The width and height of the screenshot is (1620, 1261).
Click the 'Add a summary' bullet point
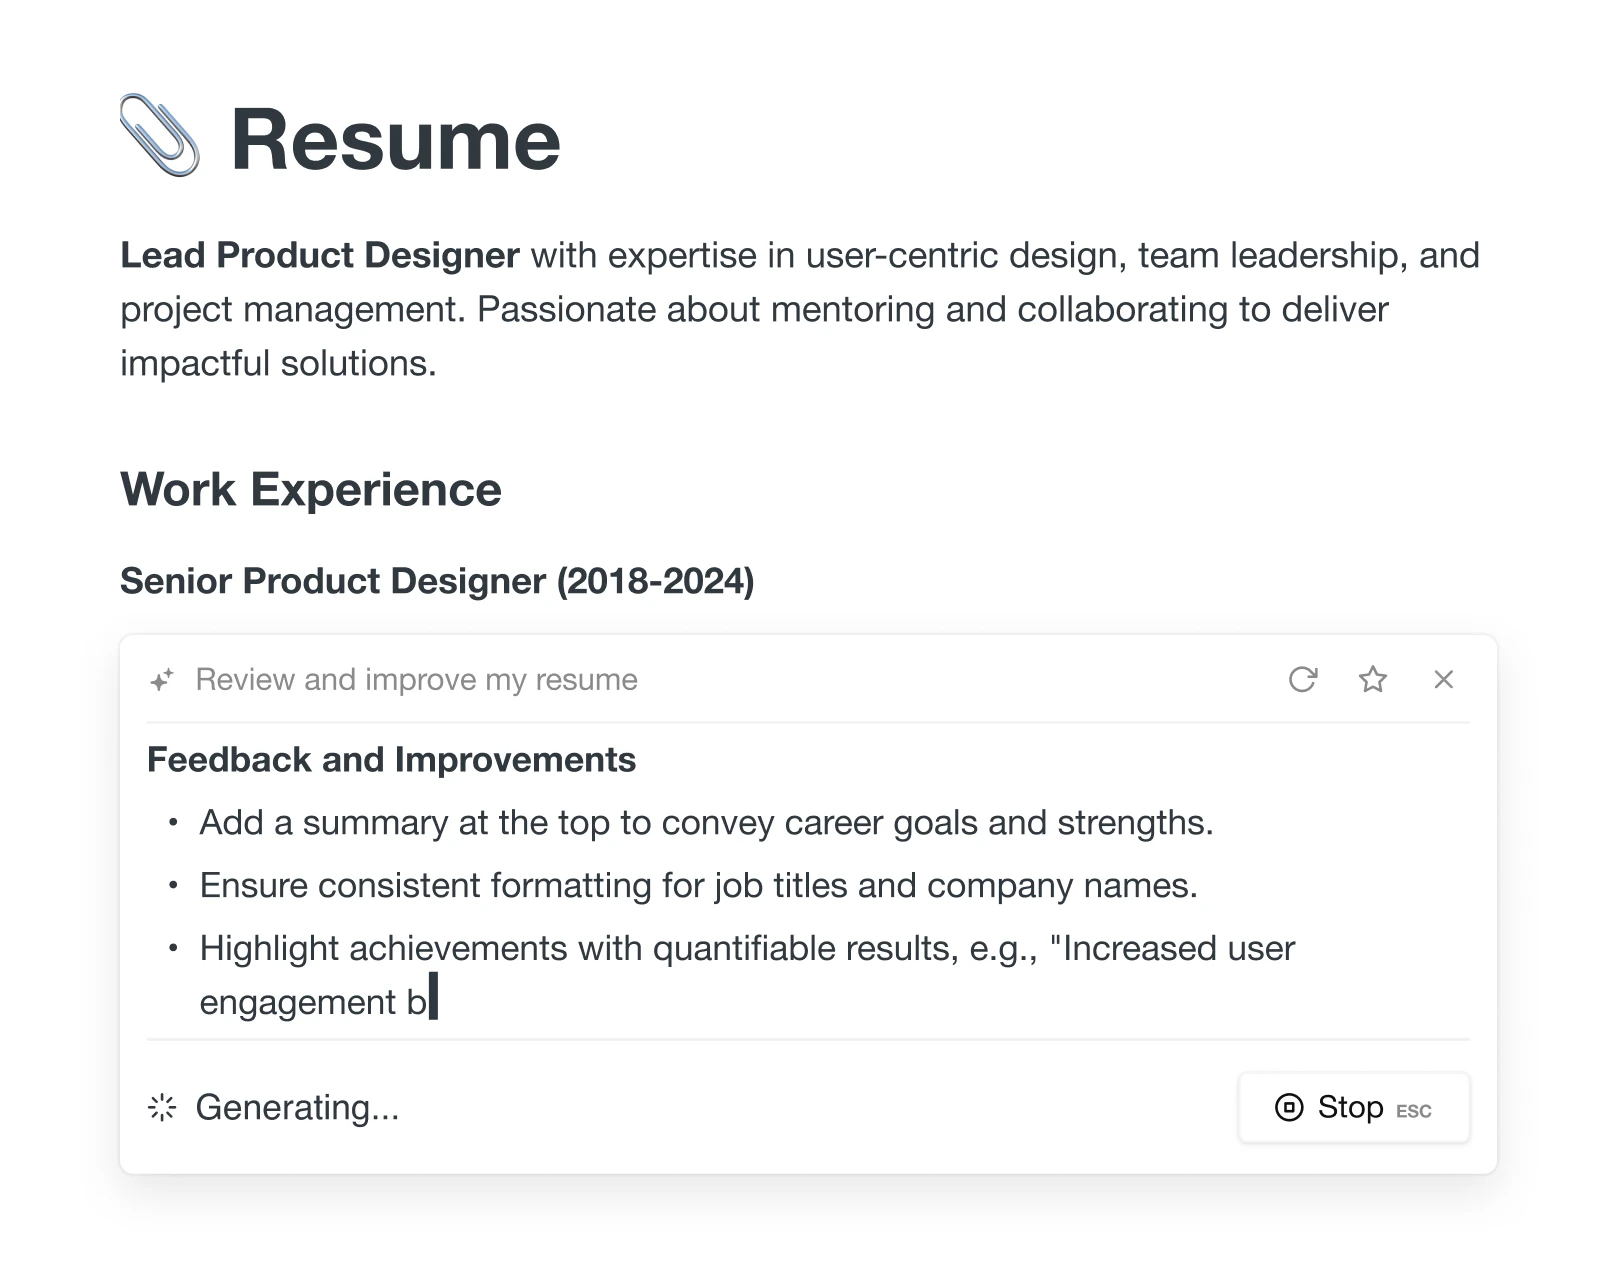pos(705,823)
